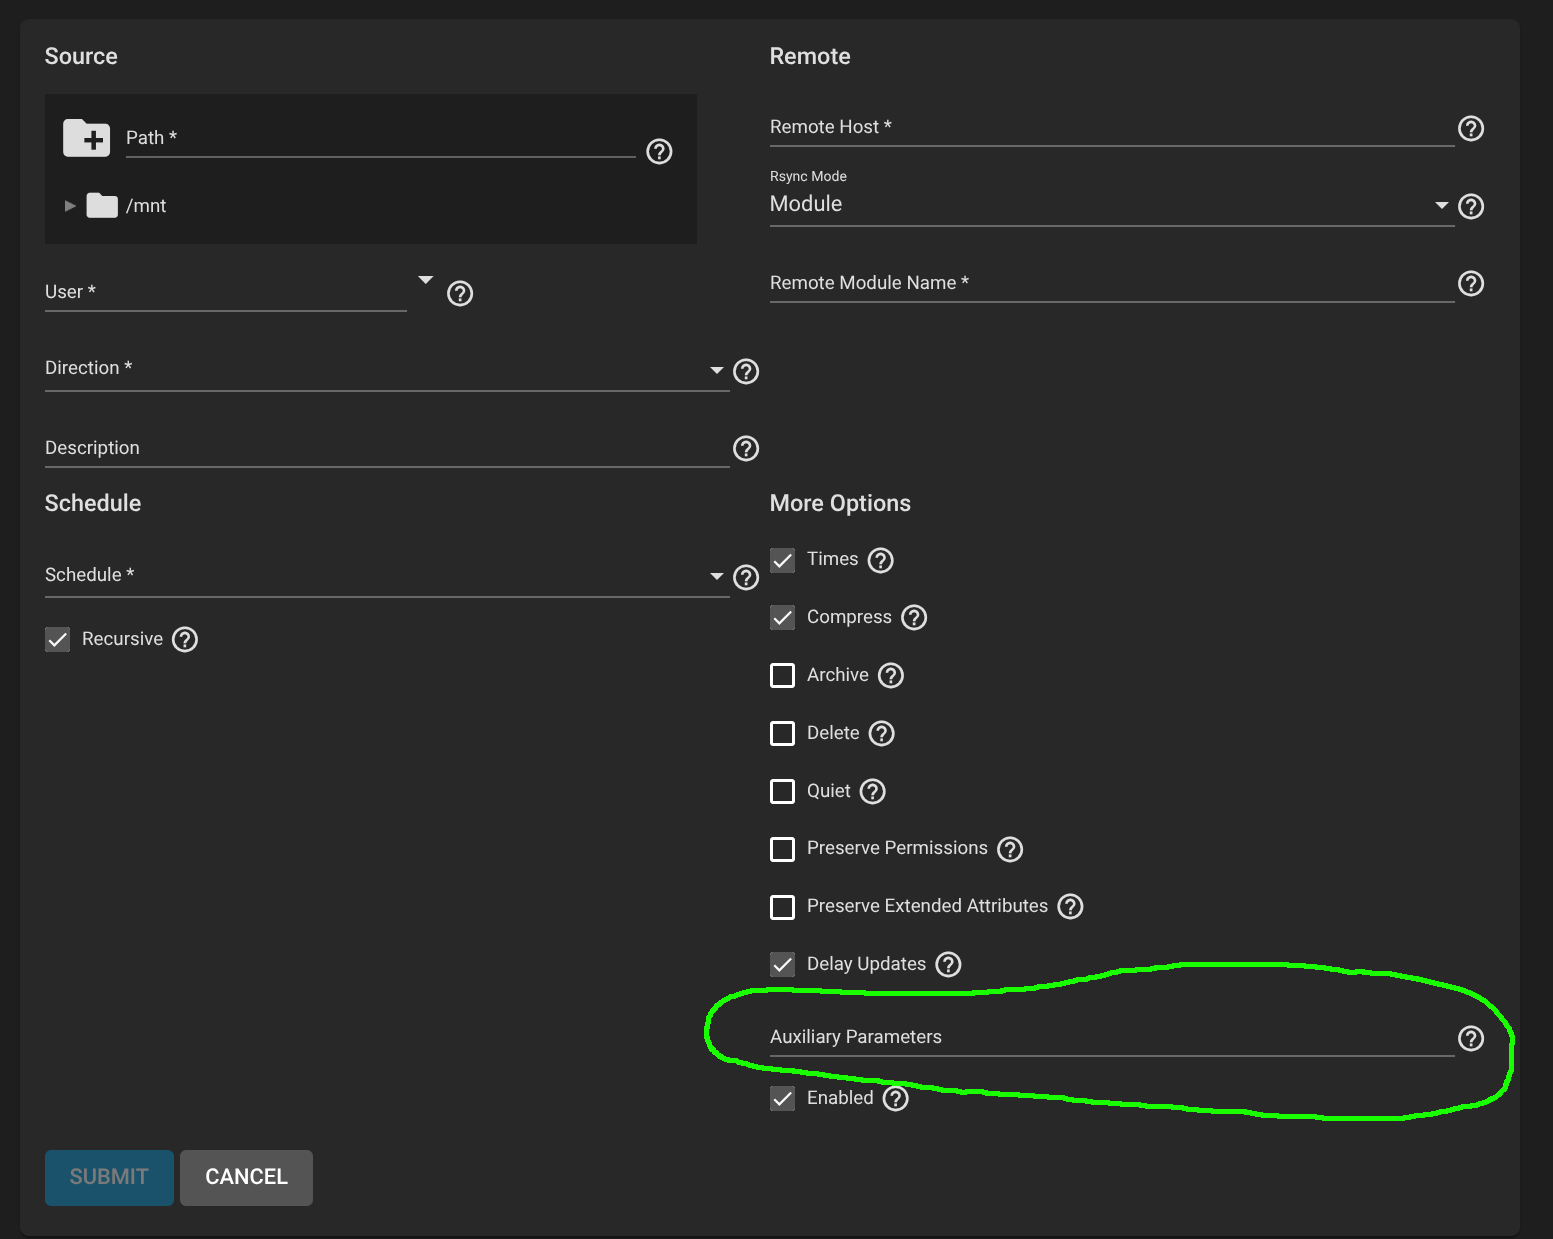
Task: Focus the User input field
Action: pyautogui.click(x=226, y=292)
